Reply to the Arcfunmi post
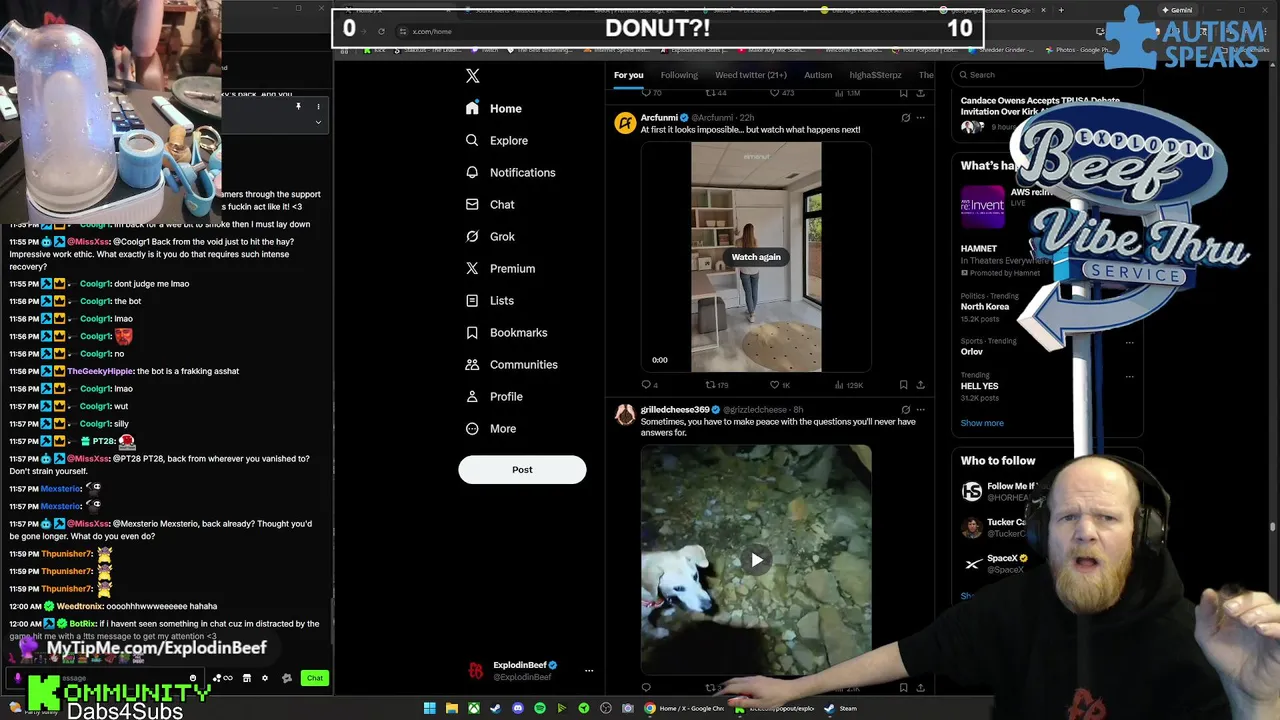 pyautogui.click(x=649, y=385)
